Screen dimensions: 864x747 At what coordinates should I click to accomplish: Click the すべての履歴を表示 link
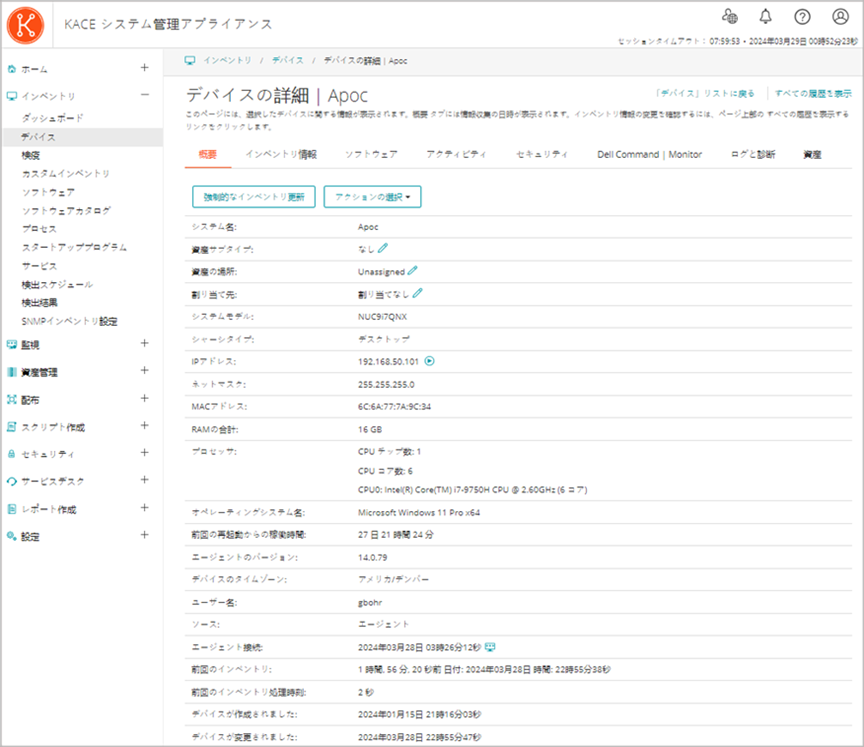click(813, 93)
